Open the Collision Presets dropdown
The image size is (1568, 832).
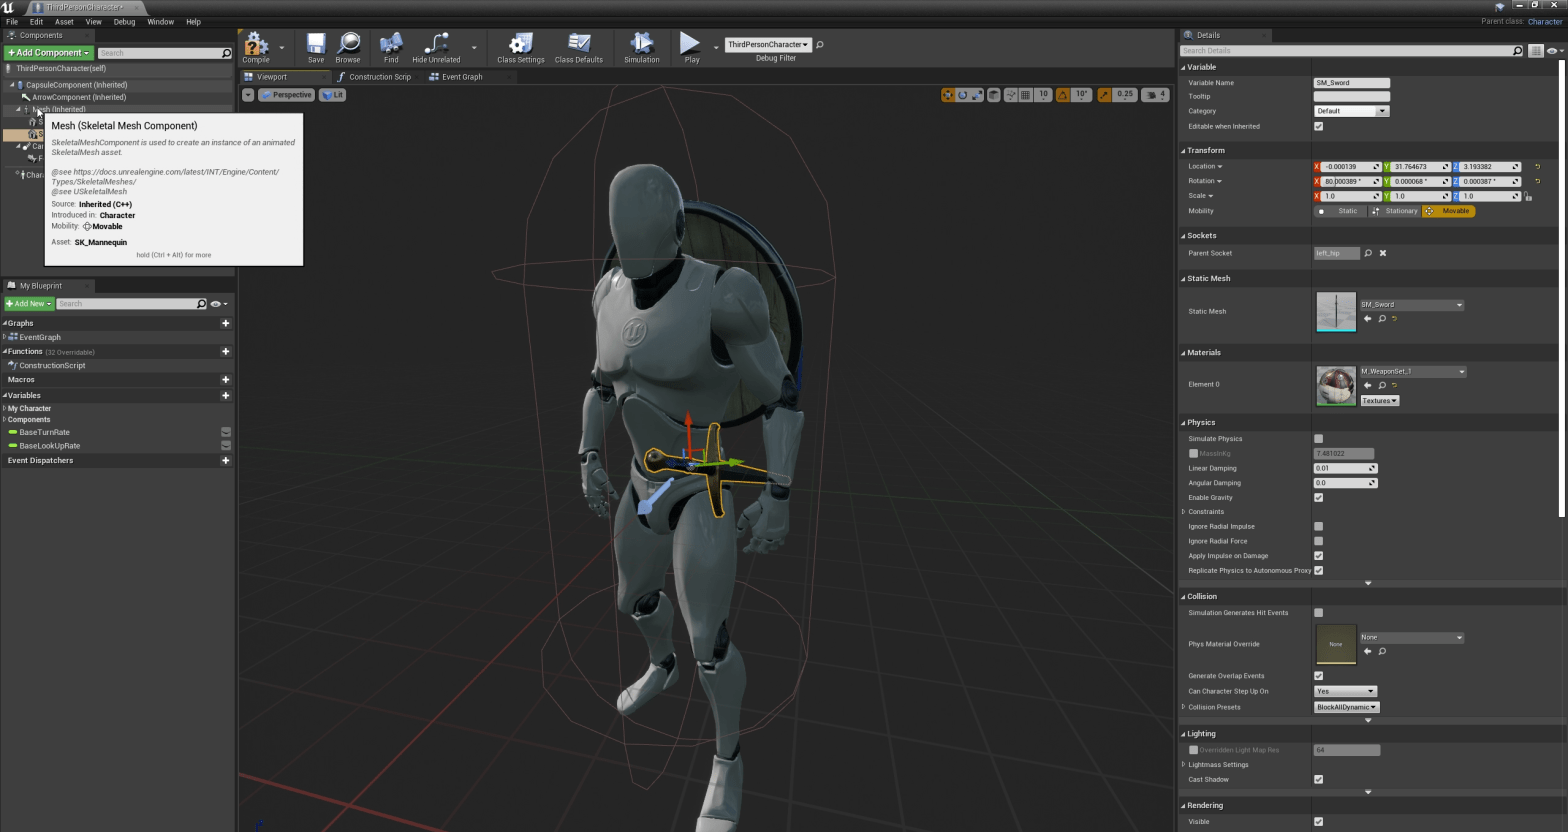click(x=1345, y=707)
